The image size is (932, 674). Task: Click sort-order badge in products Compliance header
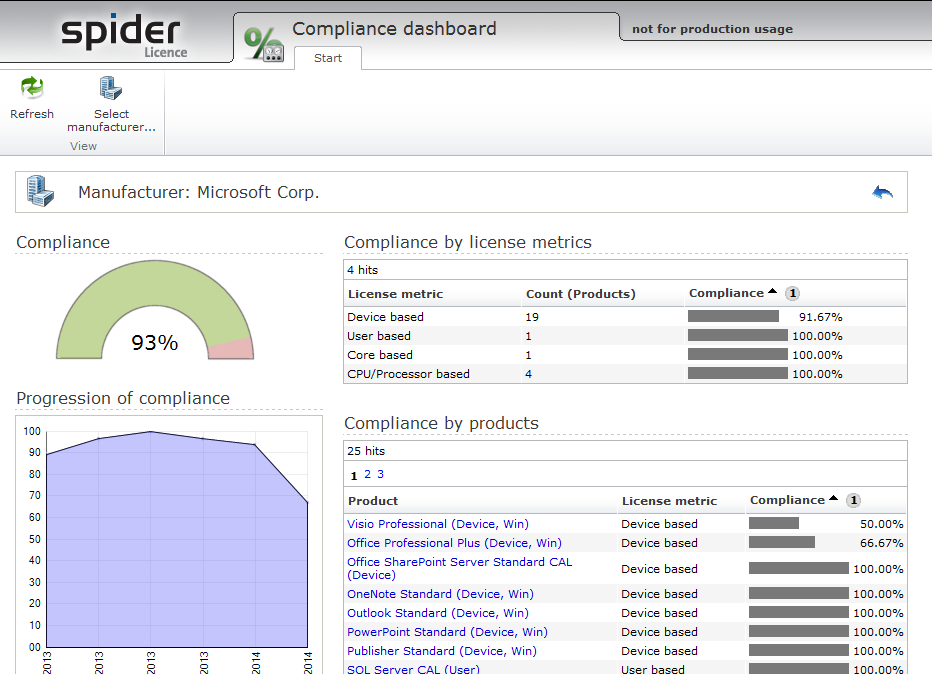(x=853, y=500)
